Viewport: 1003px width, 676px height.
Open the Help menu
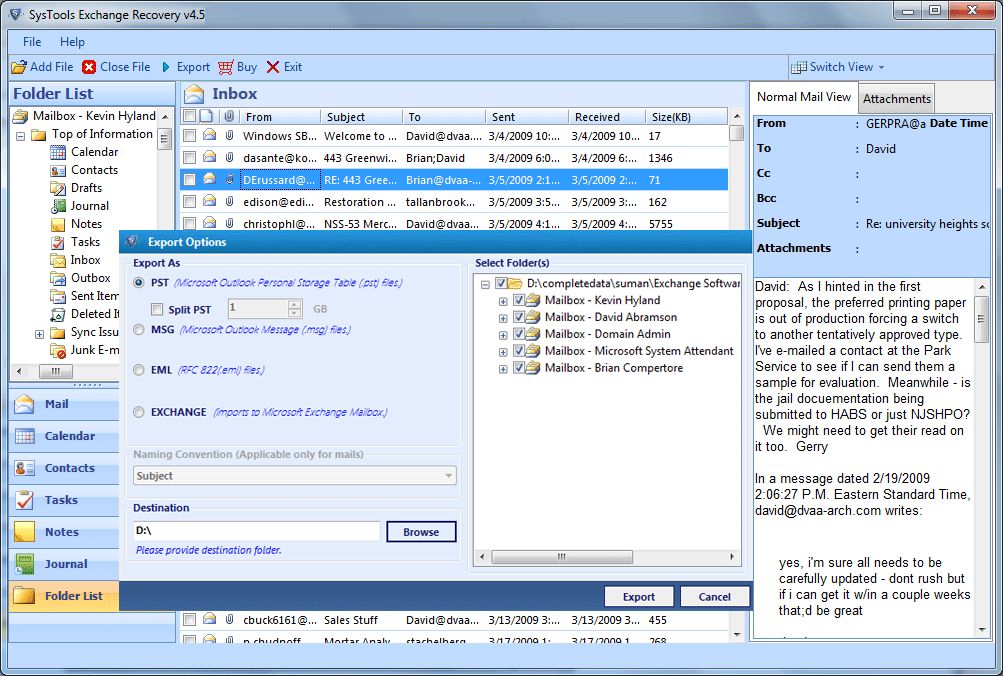[x=72, y=42]
